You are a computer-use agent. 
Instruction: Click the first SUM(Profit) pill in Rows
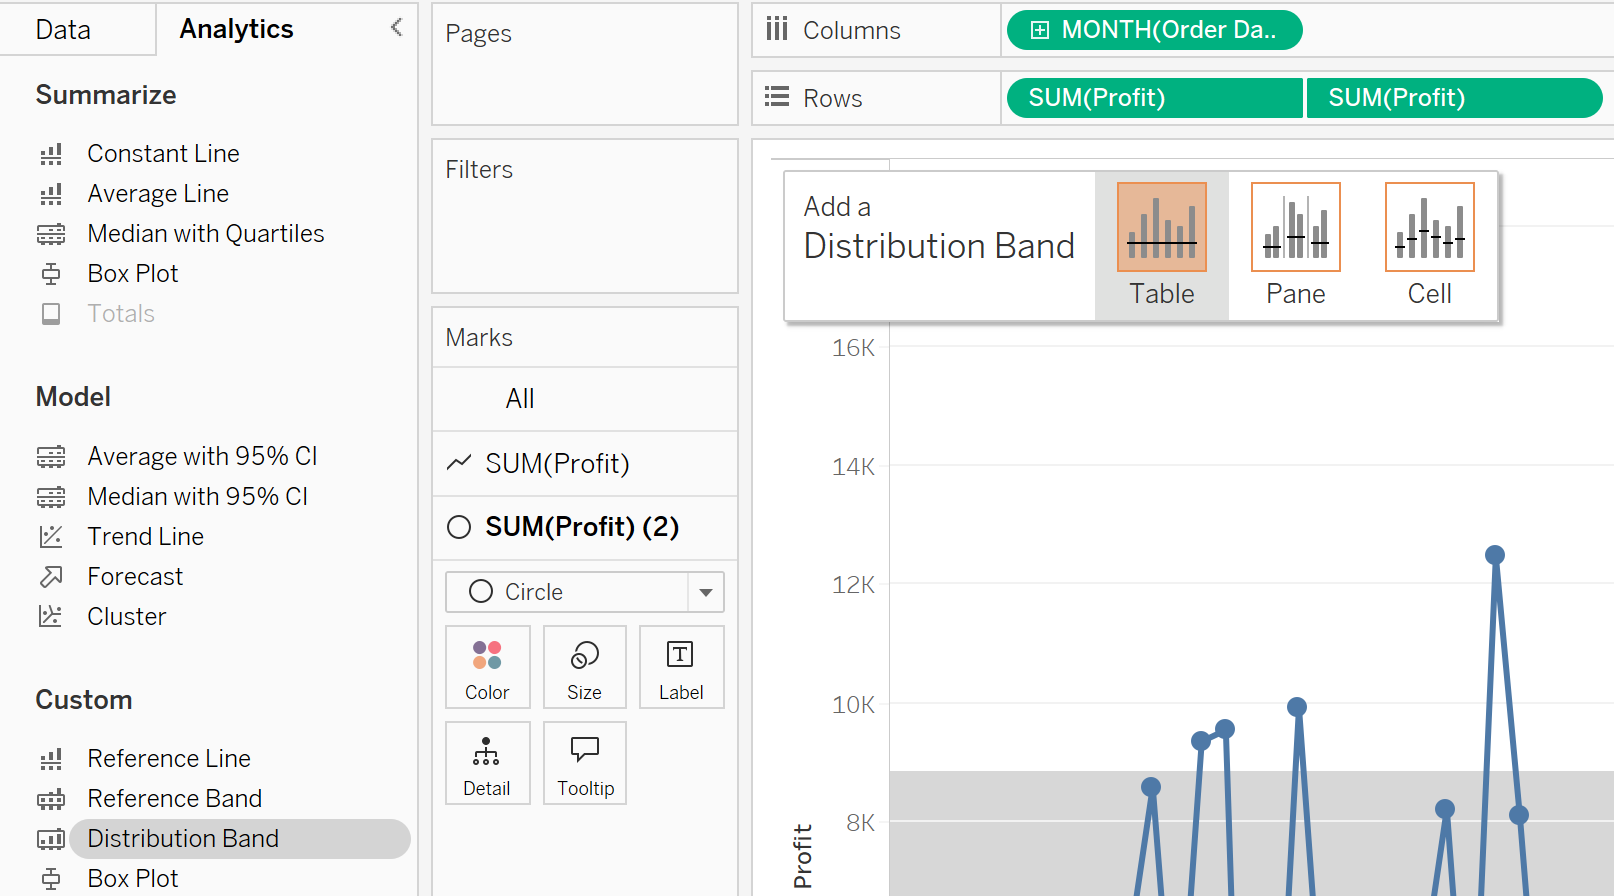[1097, 98]
